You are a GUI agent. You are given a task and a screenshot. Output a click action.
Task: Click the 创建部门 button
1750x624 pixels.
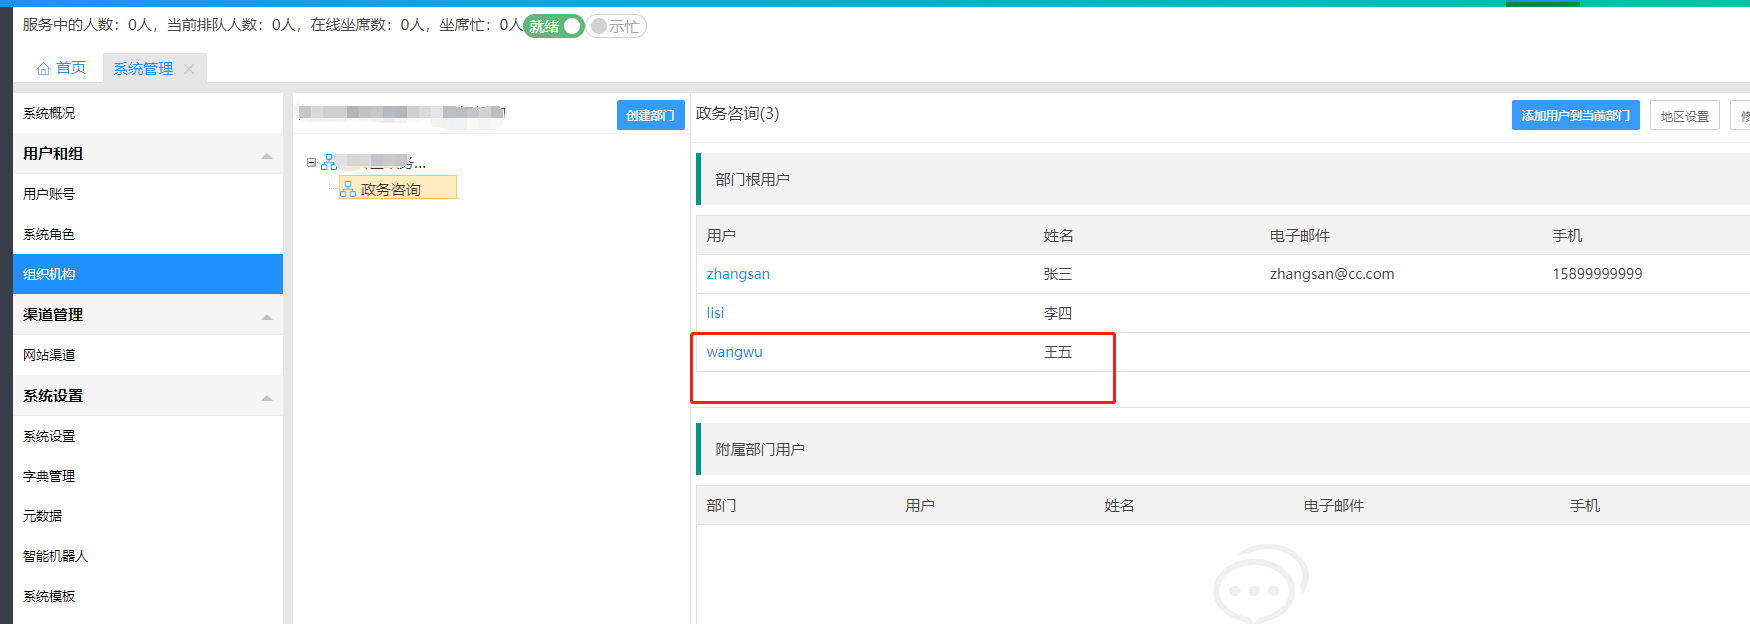point(651,115)
